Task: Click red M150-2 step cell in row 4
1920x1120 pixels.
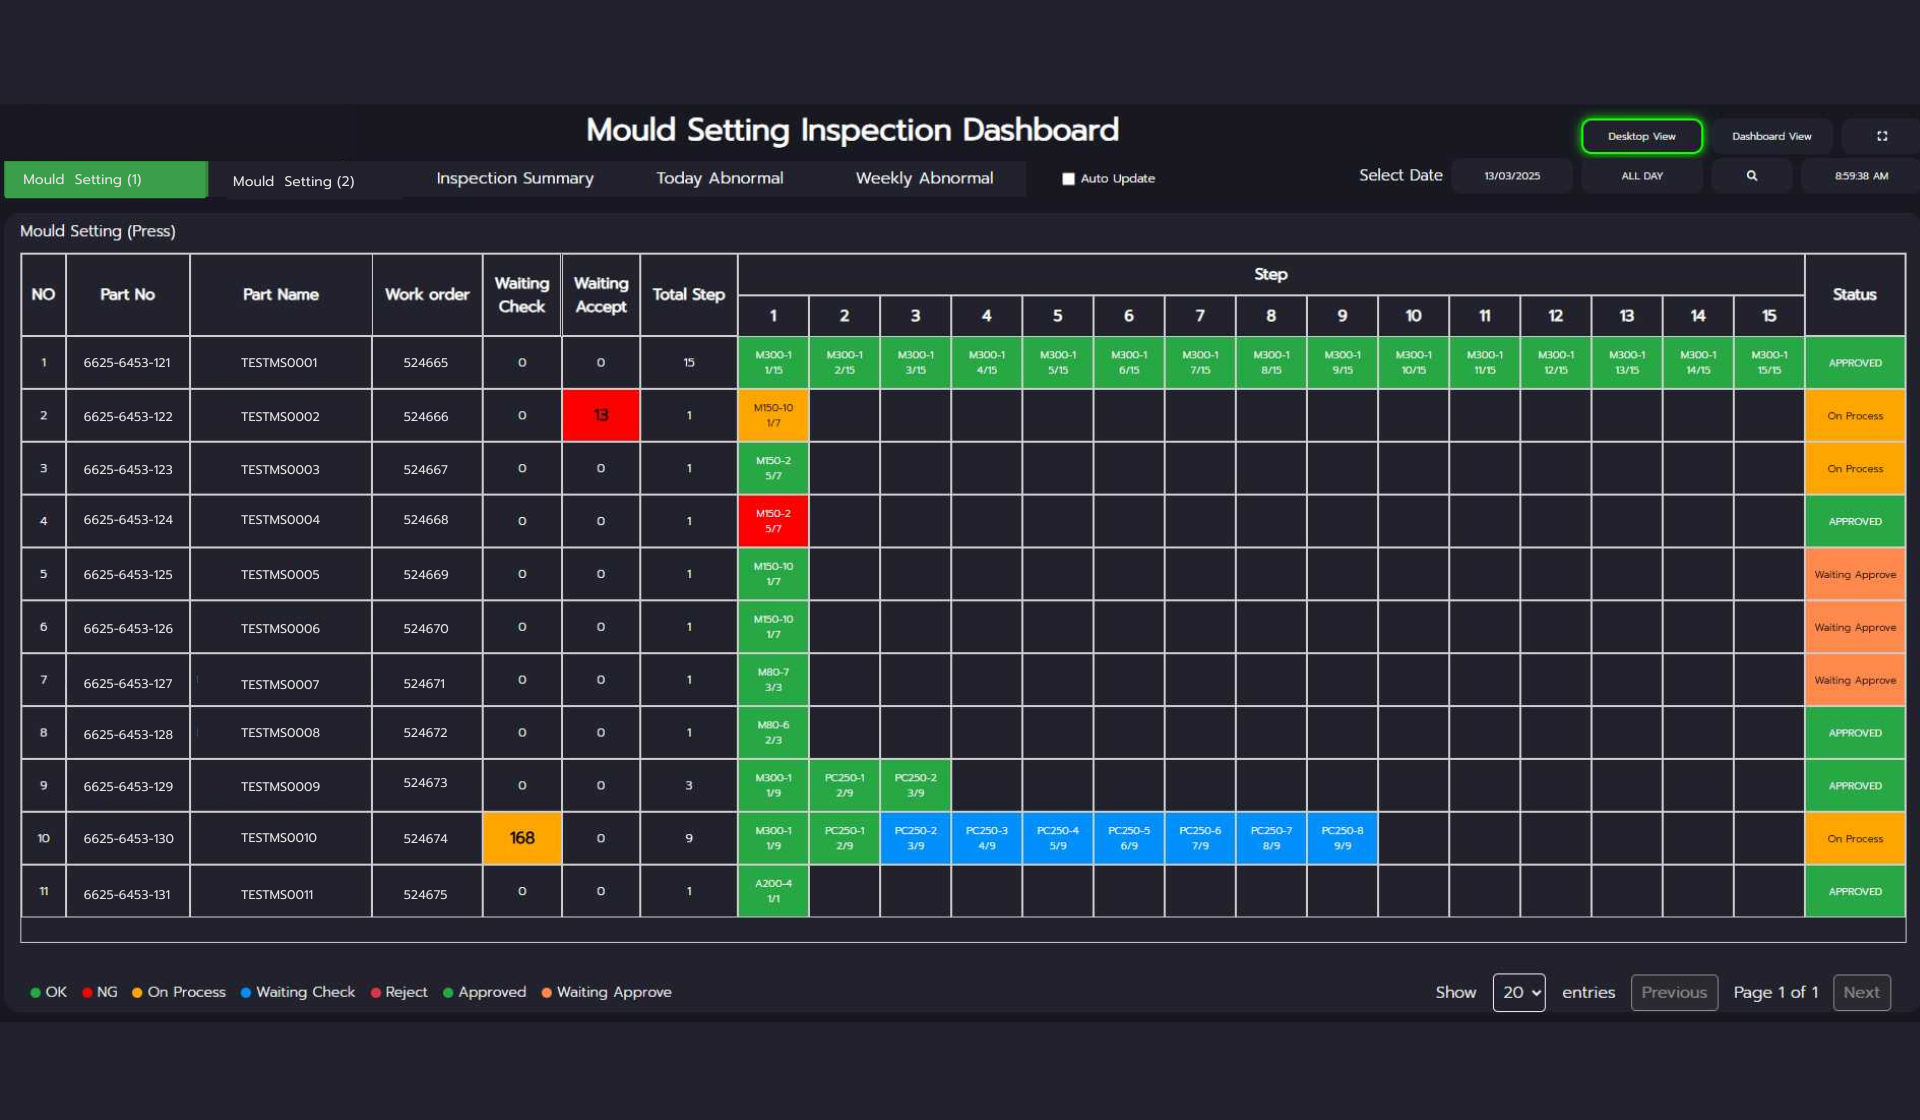Action: coord(772,521)
